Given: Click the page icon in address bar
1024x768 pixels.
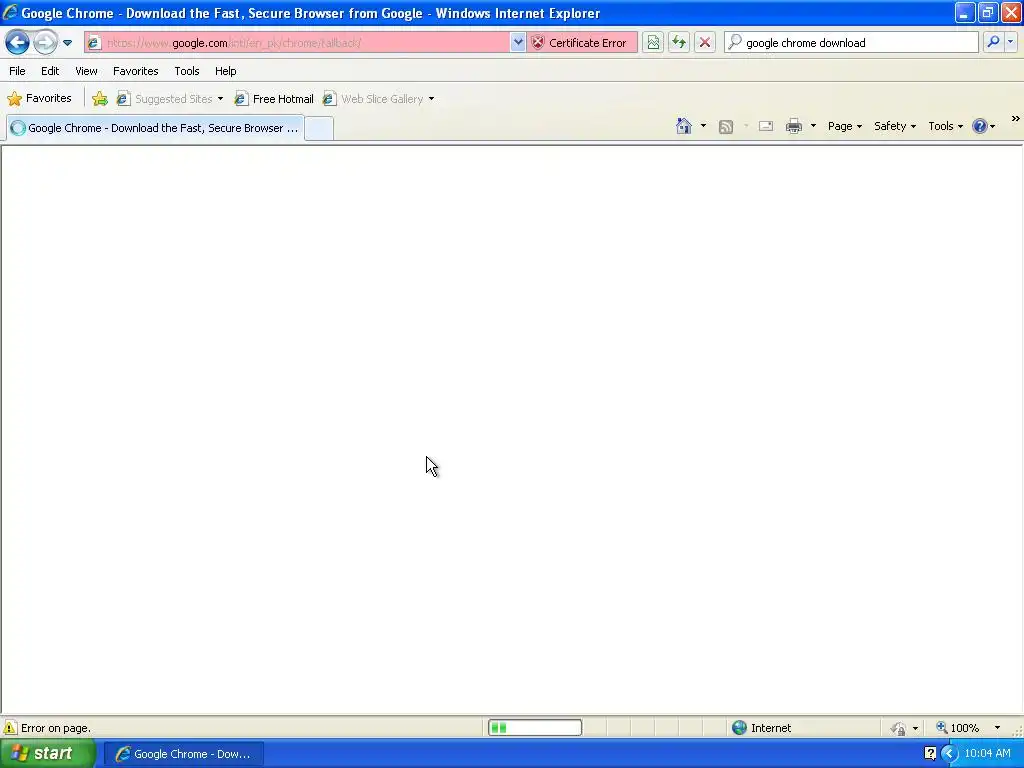Looking at the screenshot, I should pos(95,43).
